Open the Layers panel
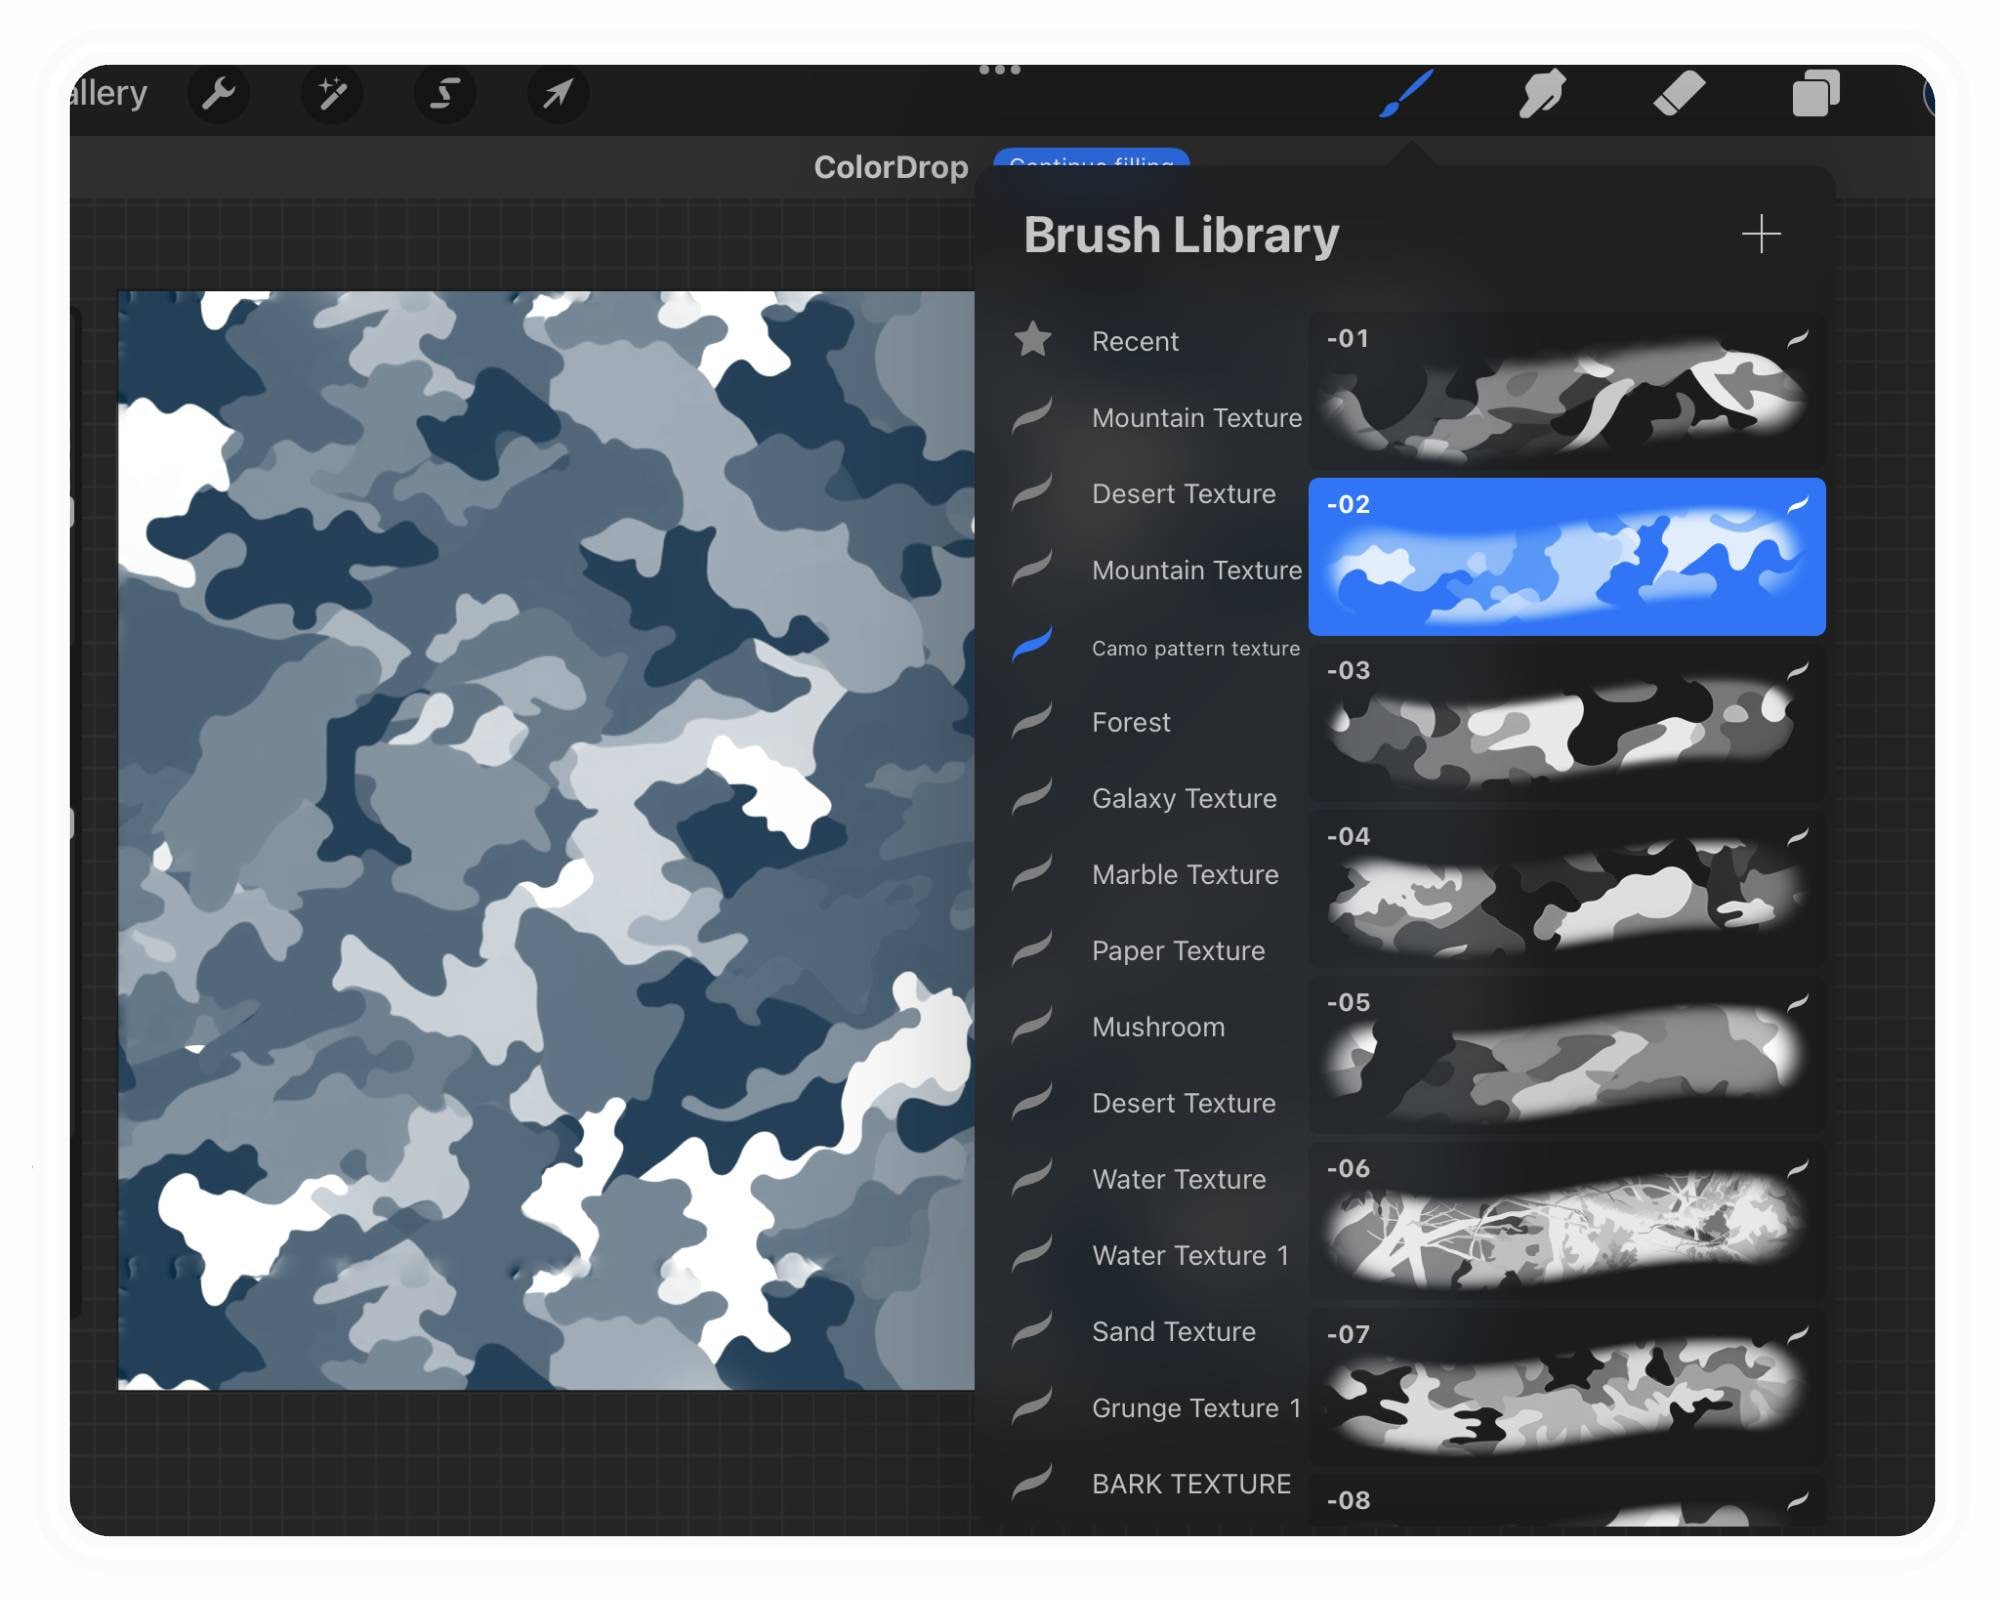Viewport: 2000px width, 1600px height. click(1815, 94)
